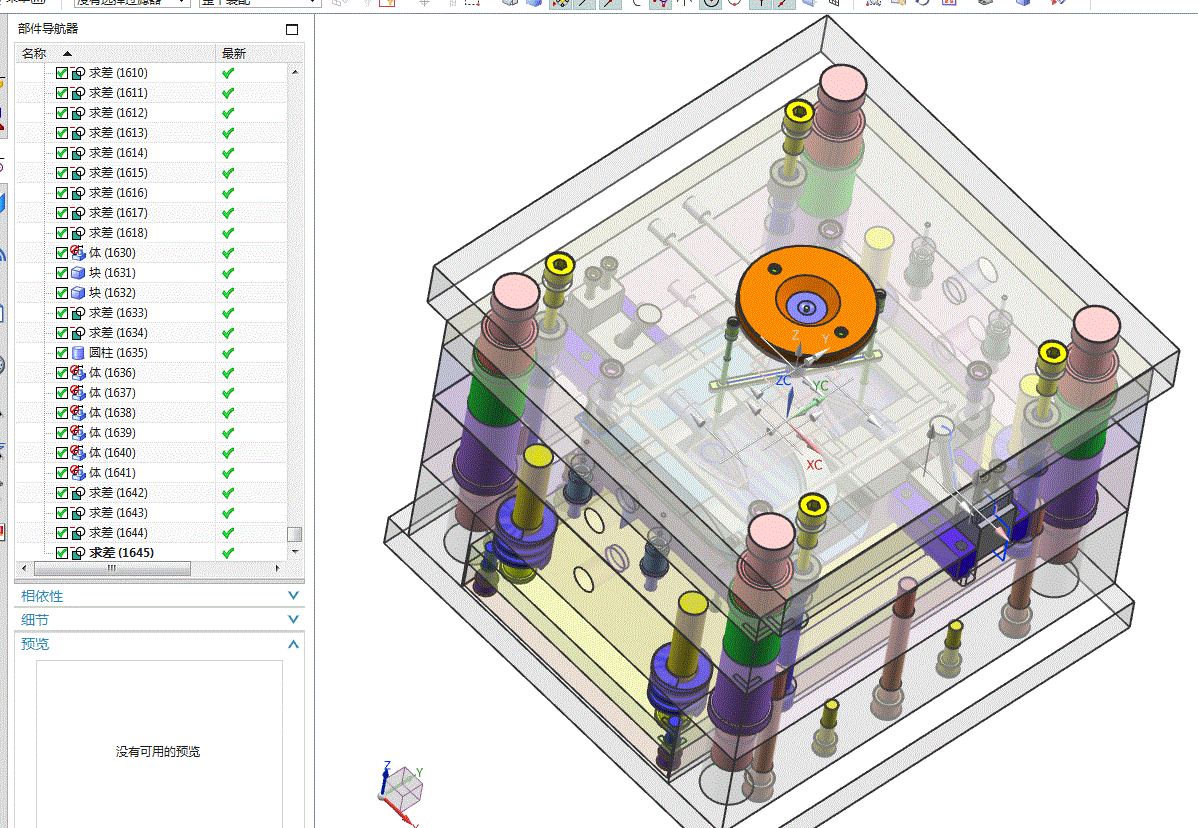This screenshot has width=1198, height=828.
Task: Toggle the checkbox of 块 (1632)
Action: click(62, 293)
